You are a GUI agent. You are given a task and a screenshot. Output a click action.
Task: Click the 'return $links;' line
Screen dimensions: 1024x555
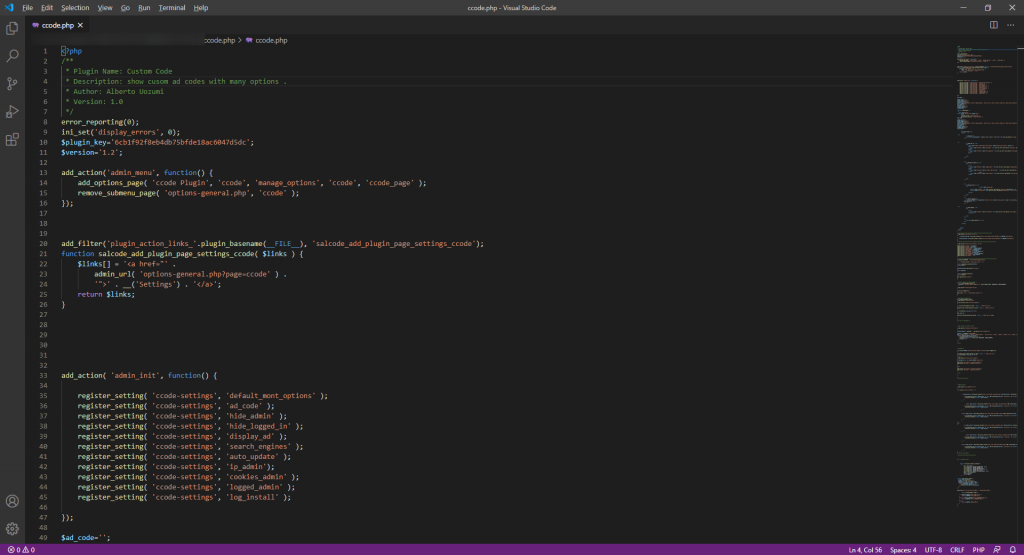click(106, 294)
